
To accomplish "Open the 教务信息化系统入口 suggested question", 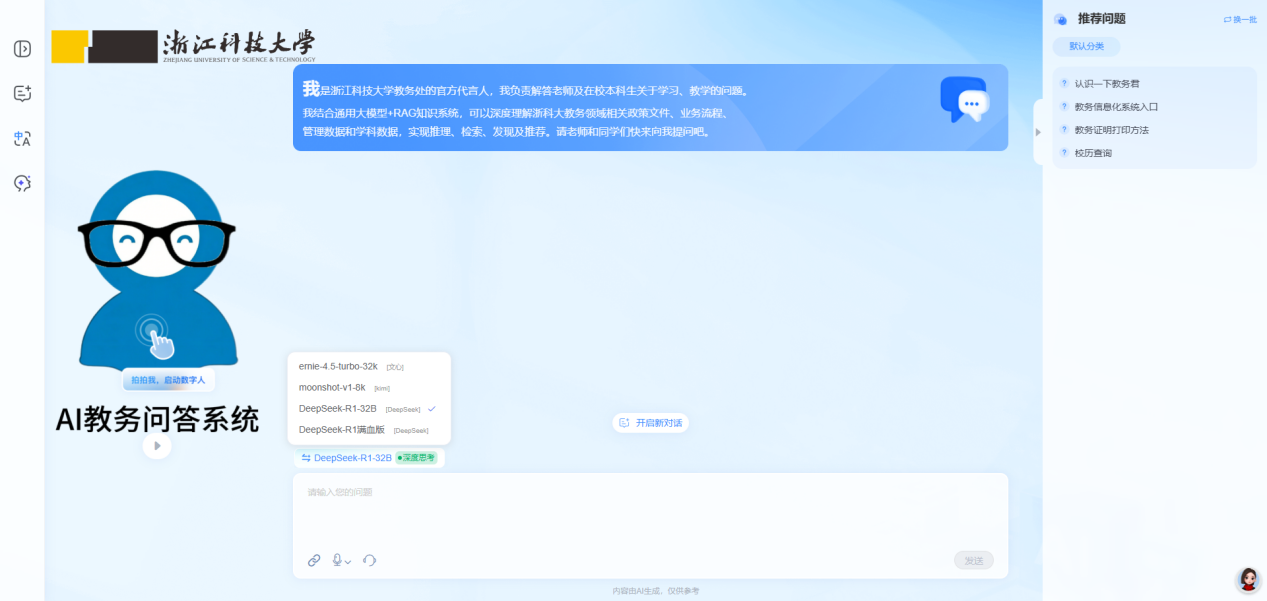I will 1116,107.
